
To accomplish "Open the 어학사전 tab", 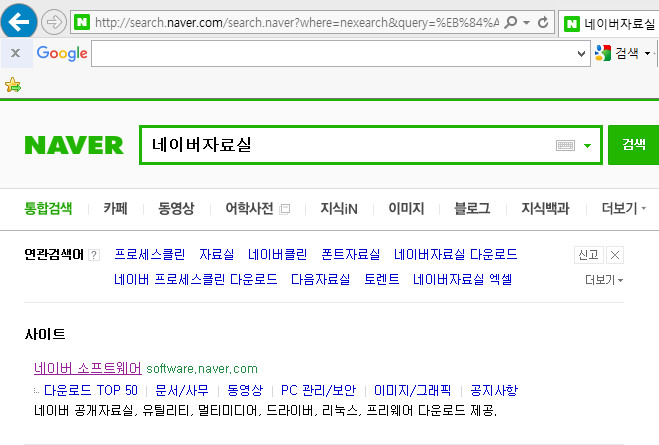I will [249, 208].
